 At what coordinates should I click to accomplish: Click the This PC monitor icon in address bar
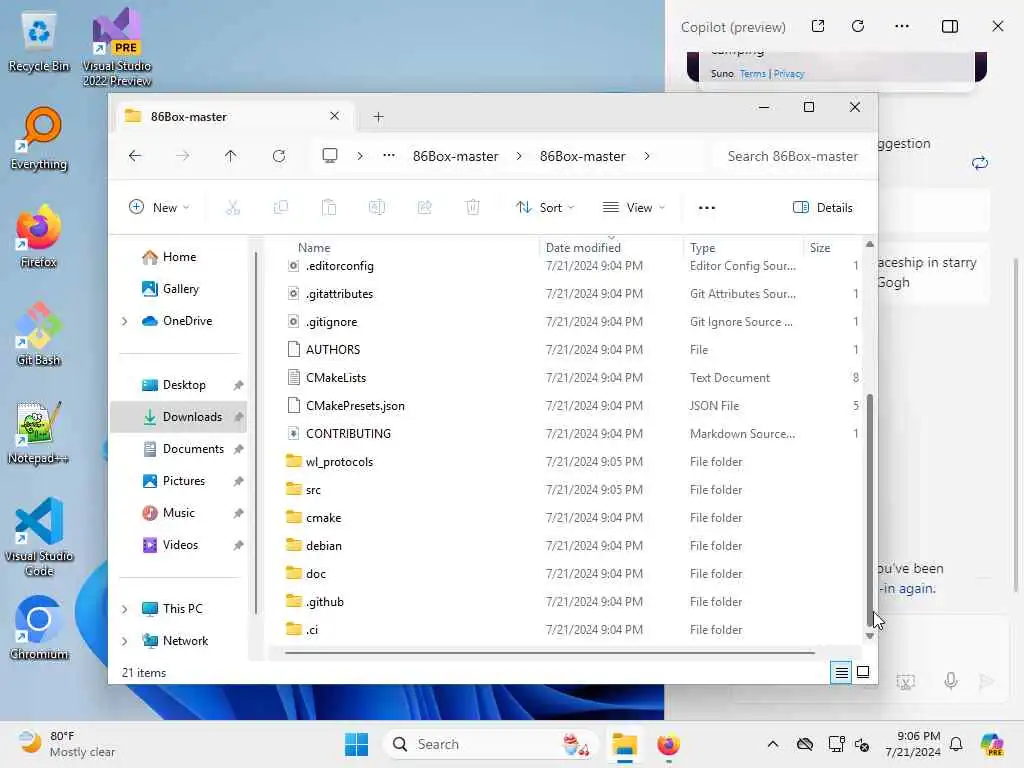click(x=330, y=155)
